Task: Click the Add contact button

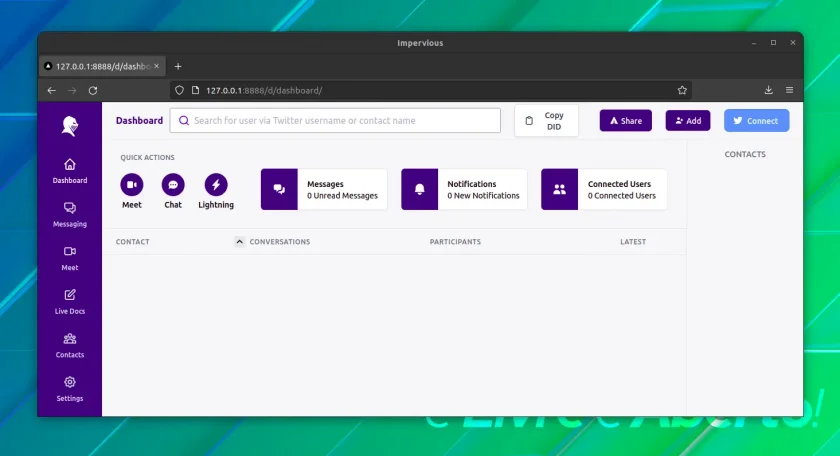Action: click(688, 121)
